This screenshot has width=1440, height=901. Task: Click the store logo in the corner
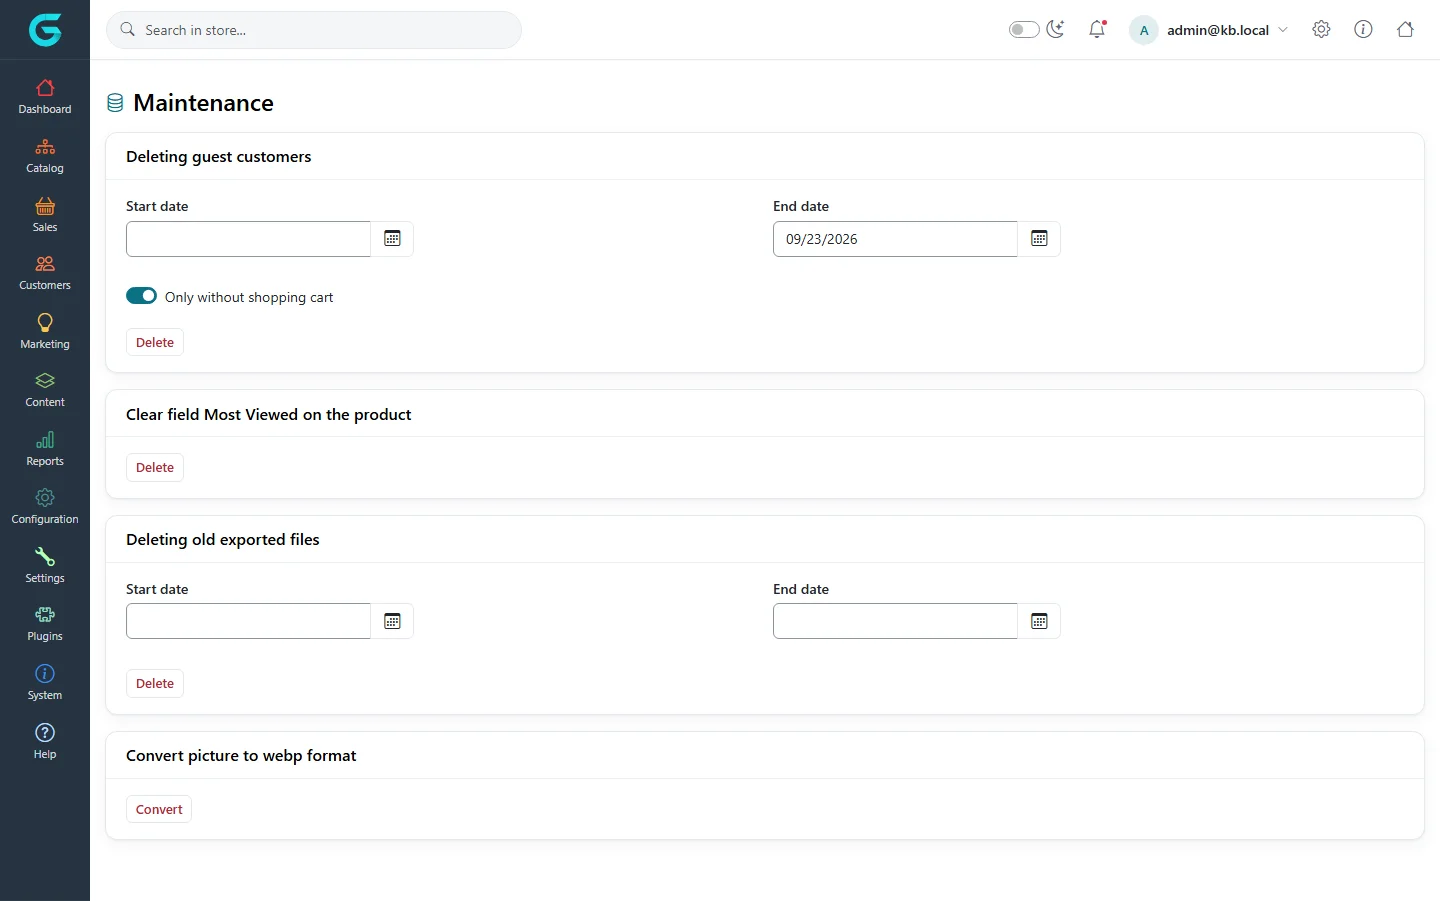[45, 30]
